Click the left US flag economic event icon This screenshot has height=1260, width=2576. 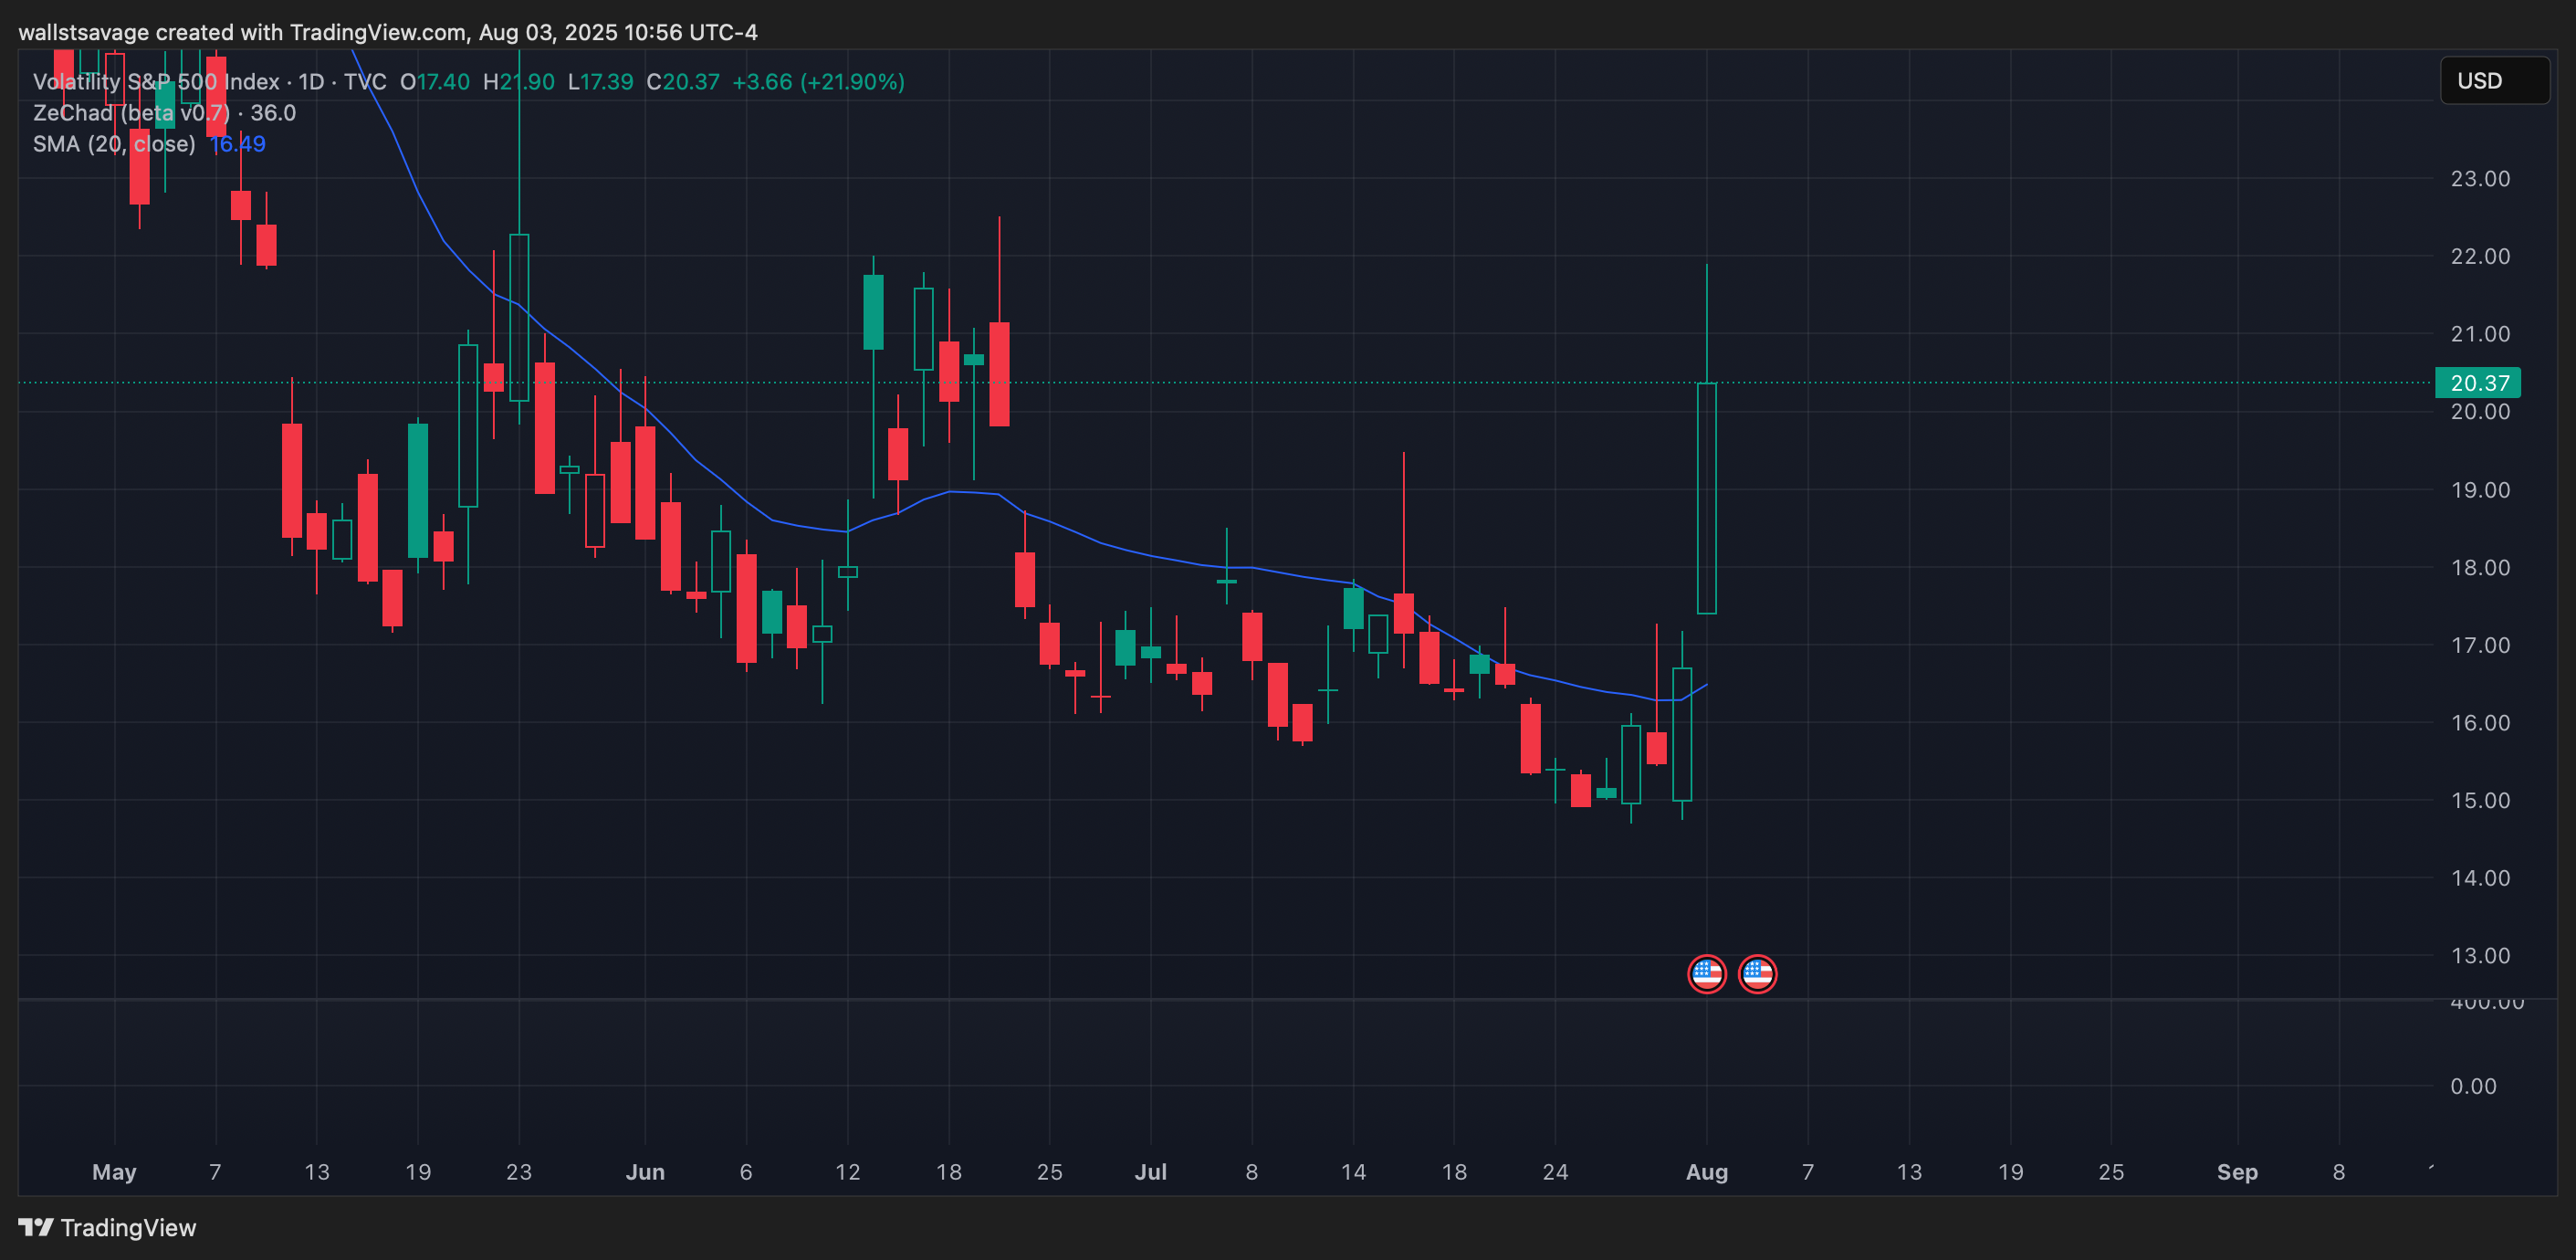coord(1706,973)
